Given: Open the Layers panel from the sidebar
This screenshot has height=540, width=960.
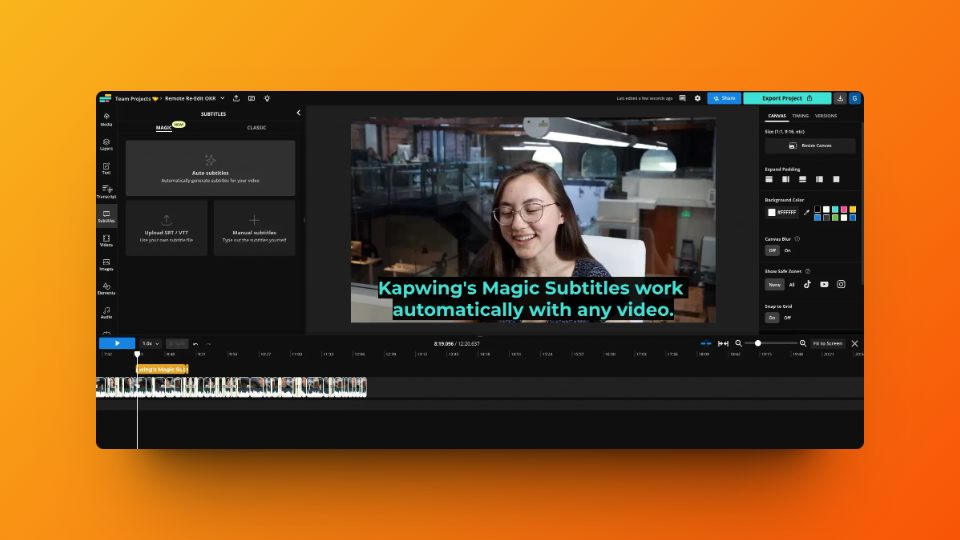Looking at the screenshot, I should 106,144.
